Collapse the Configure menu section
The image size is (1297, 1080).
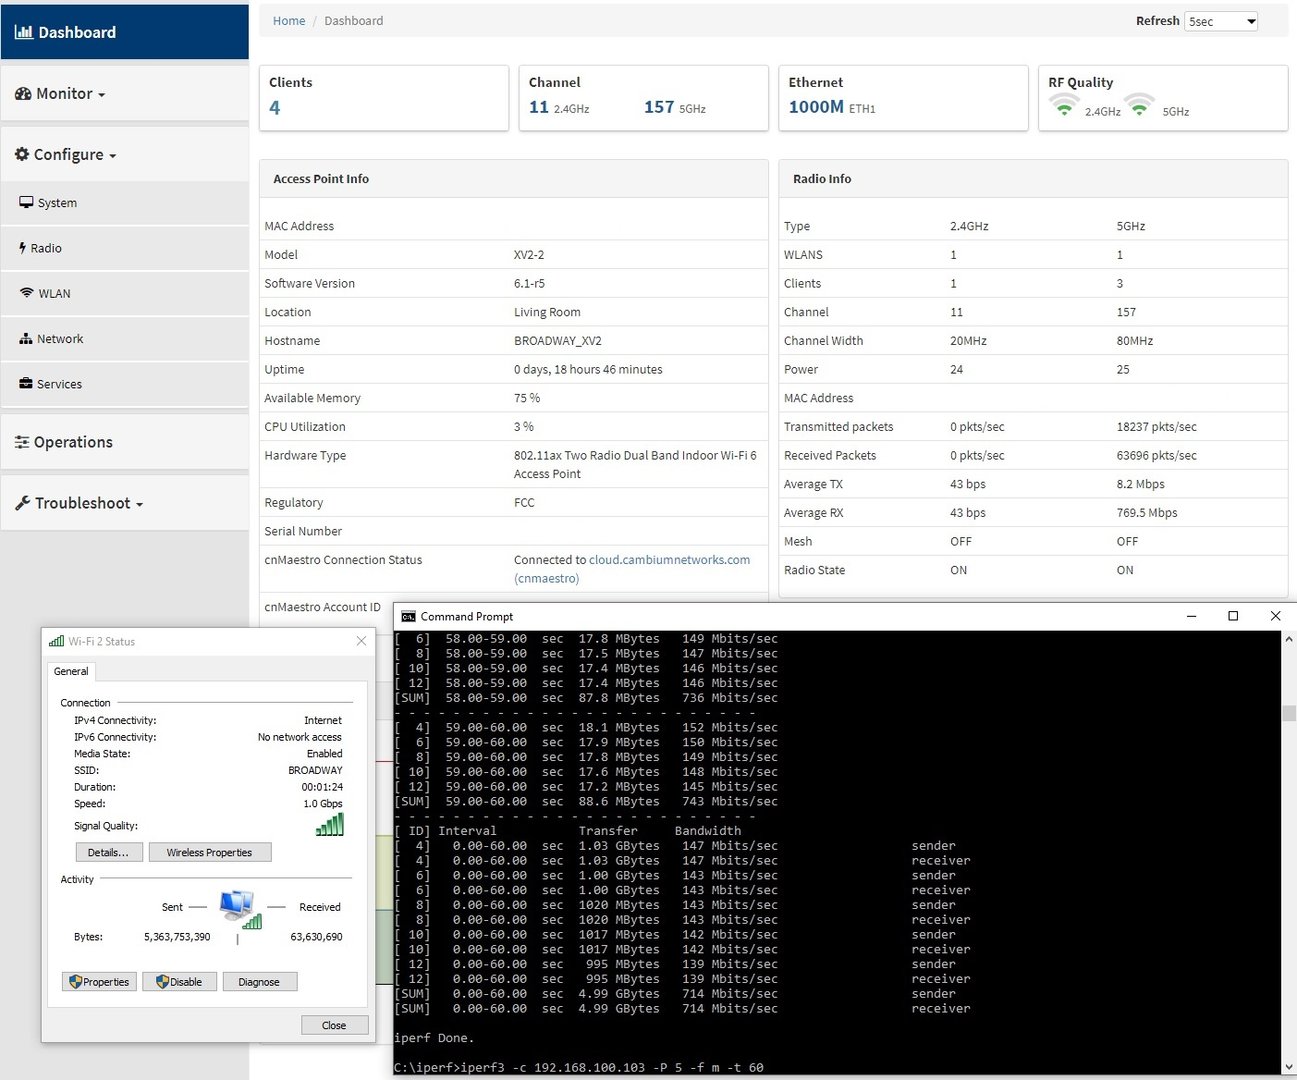coord(70,154)
